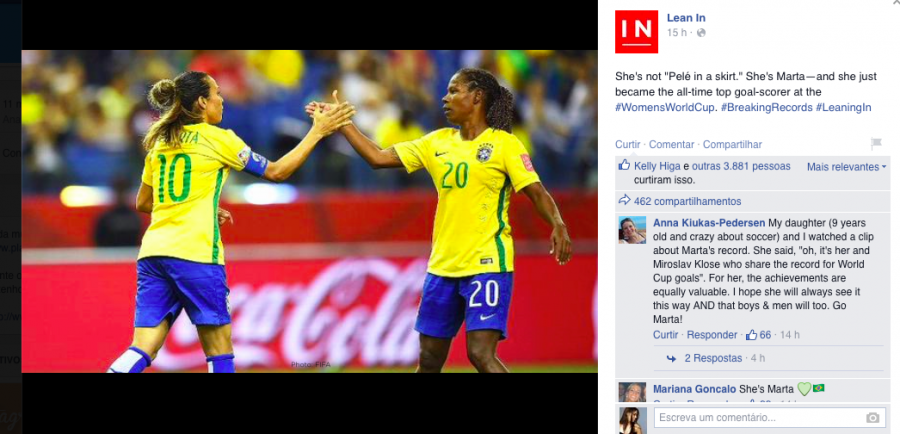Click Responder on Anna's comment
Viewport: 900px width, 434px height.
click(712, 335)
